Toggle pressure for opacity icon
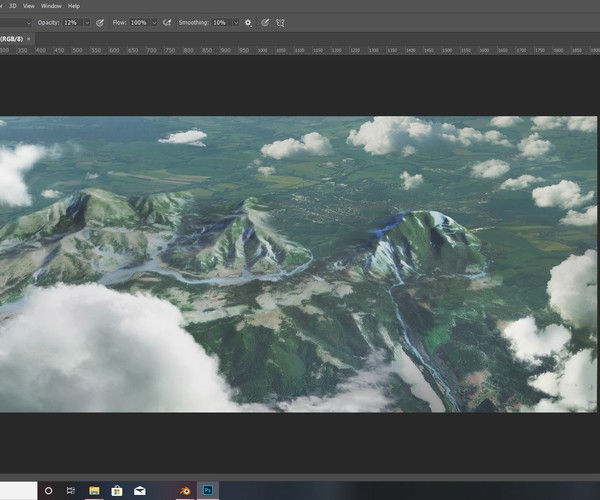The height and width of the screenshot is (500, 600). pos(100,23)
